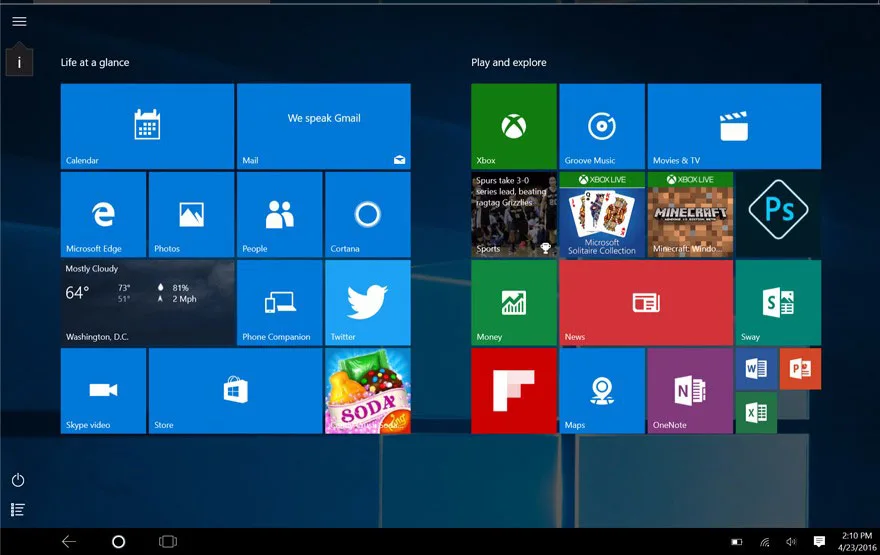
Task: Open the Power options button
Action: 18,481
